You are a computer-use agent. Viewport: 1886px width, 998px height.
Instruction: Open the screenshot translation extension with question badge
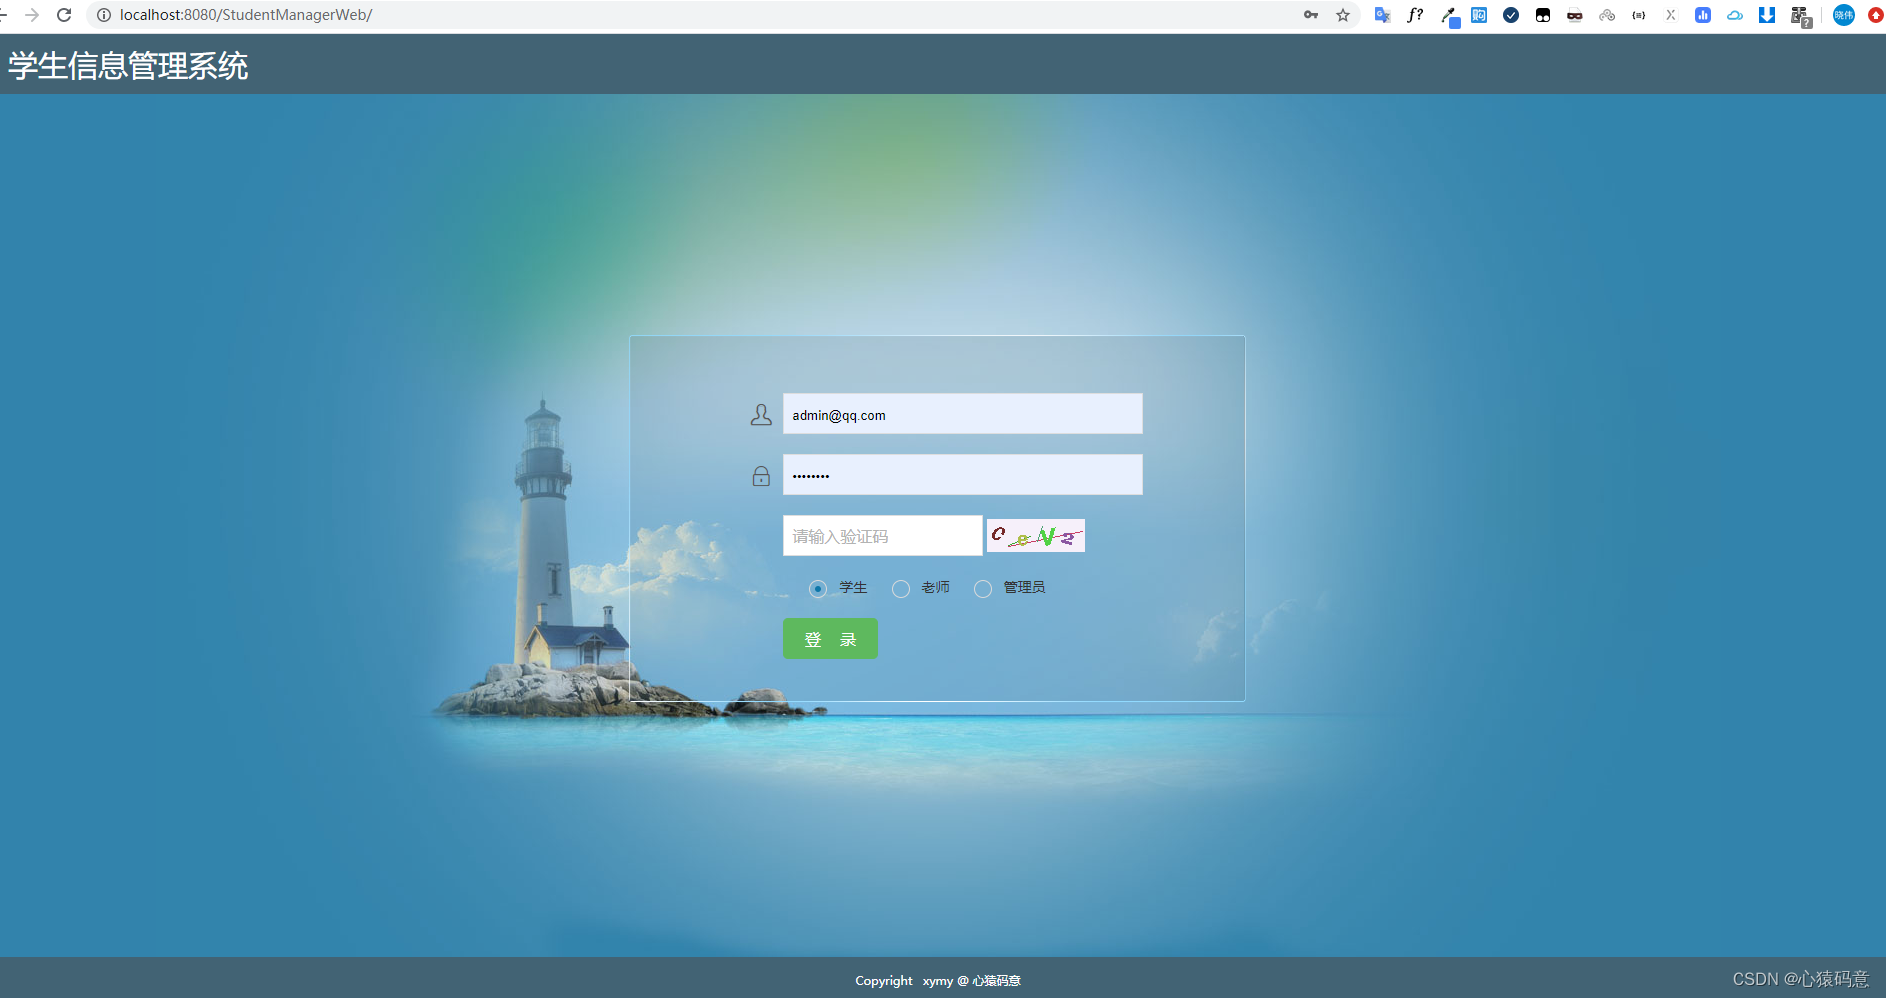pyautogui.click(x=1800, y=15)
